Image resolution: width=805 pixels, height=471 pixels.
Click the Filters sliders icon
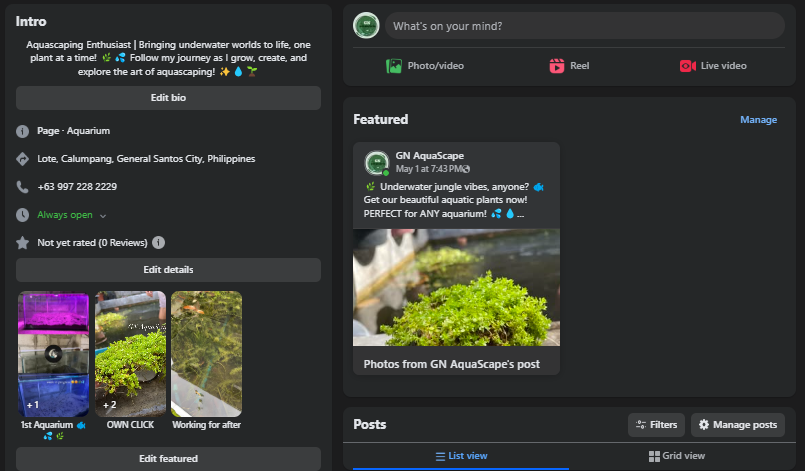click(641, 424)
